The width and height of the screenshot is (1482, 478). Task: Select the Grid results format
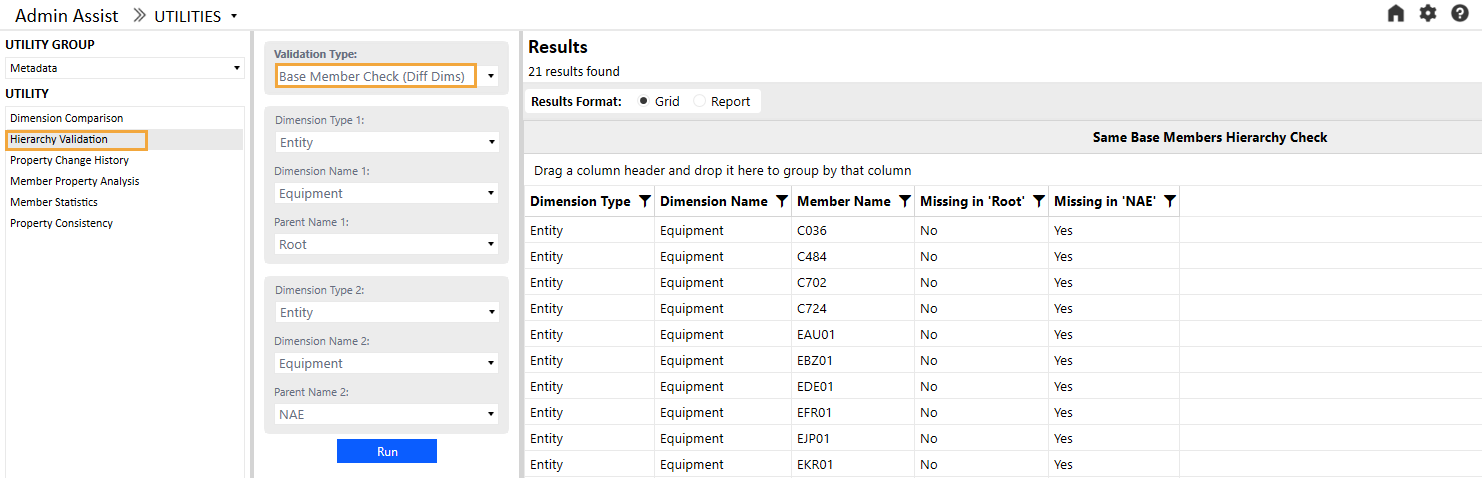643,101
